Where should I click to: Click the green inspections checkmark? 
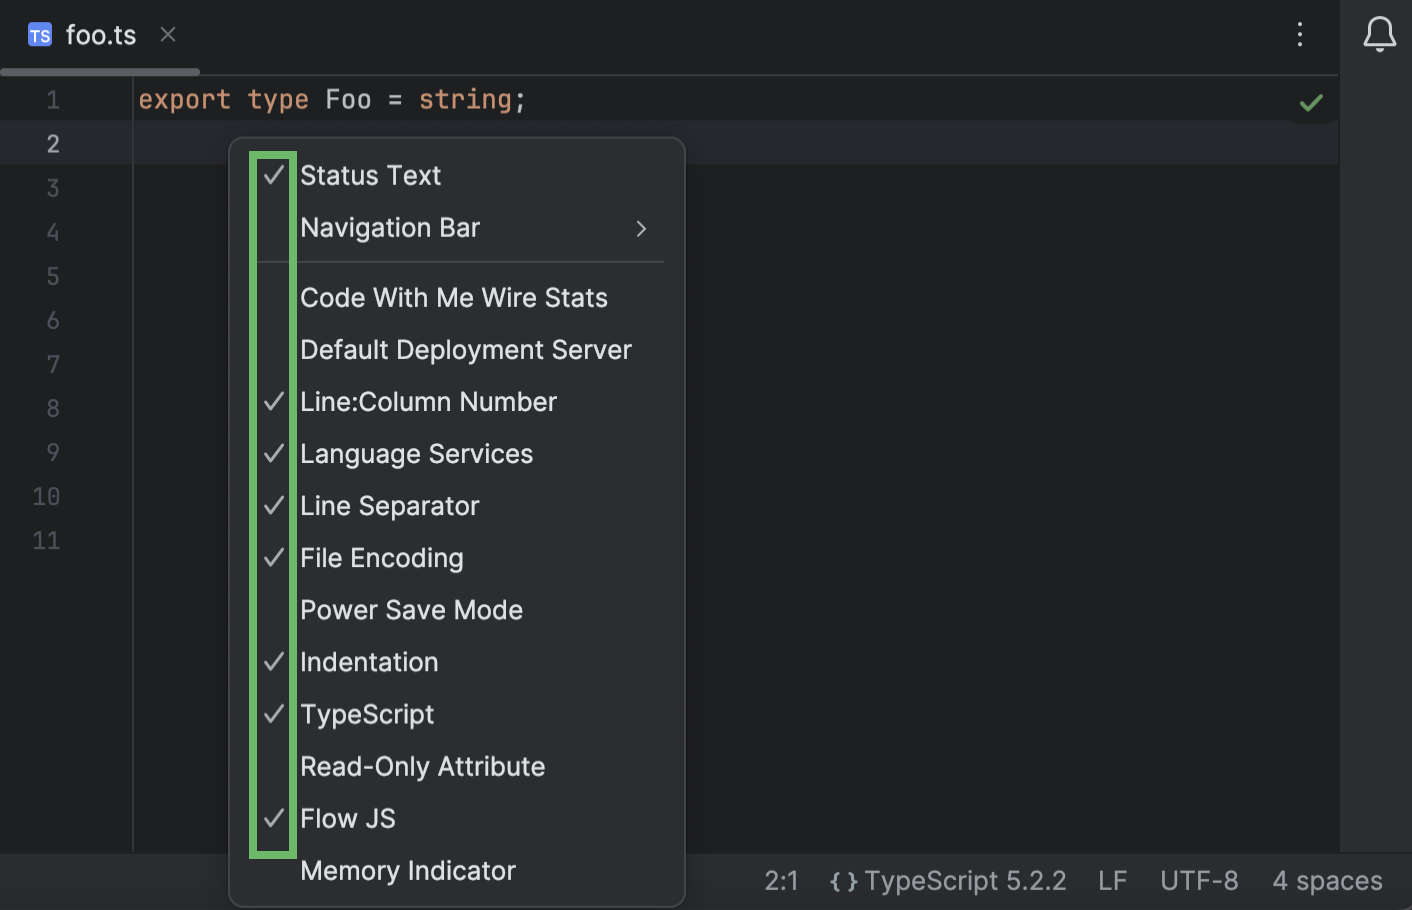[x=1311, y=101]
